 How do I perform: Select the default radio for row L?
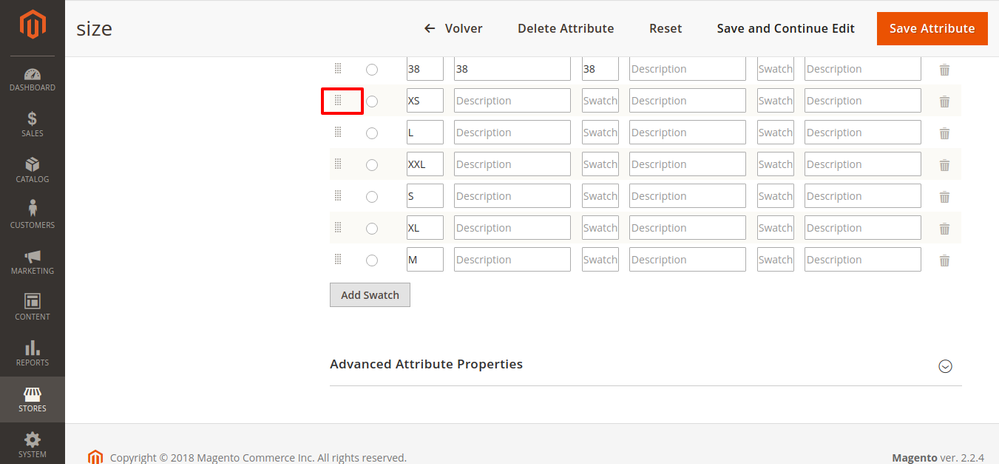coord(372,133)
